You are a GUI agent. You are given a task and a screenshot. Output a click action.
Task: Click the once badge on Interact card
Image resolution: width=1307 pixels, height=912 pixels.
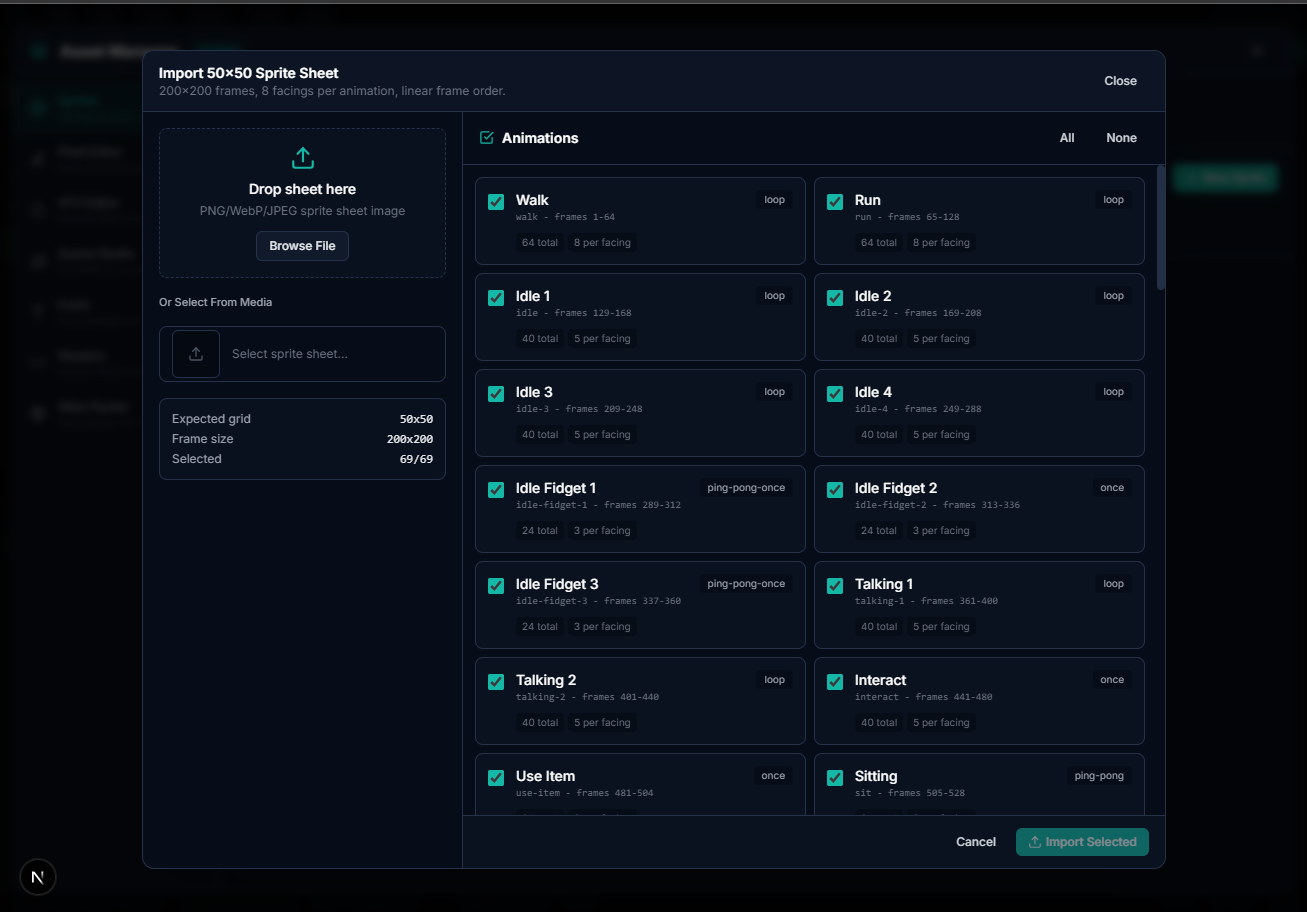(x=1112, y=680)
